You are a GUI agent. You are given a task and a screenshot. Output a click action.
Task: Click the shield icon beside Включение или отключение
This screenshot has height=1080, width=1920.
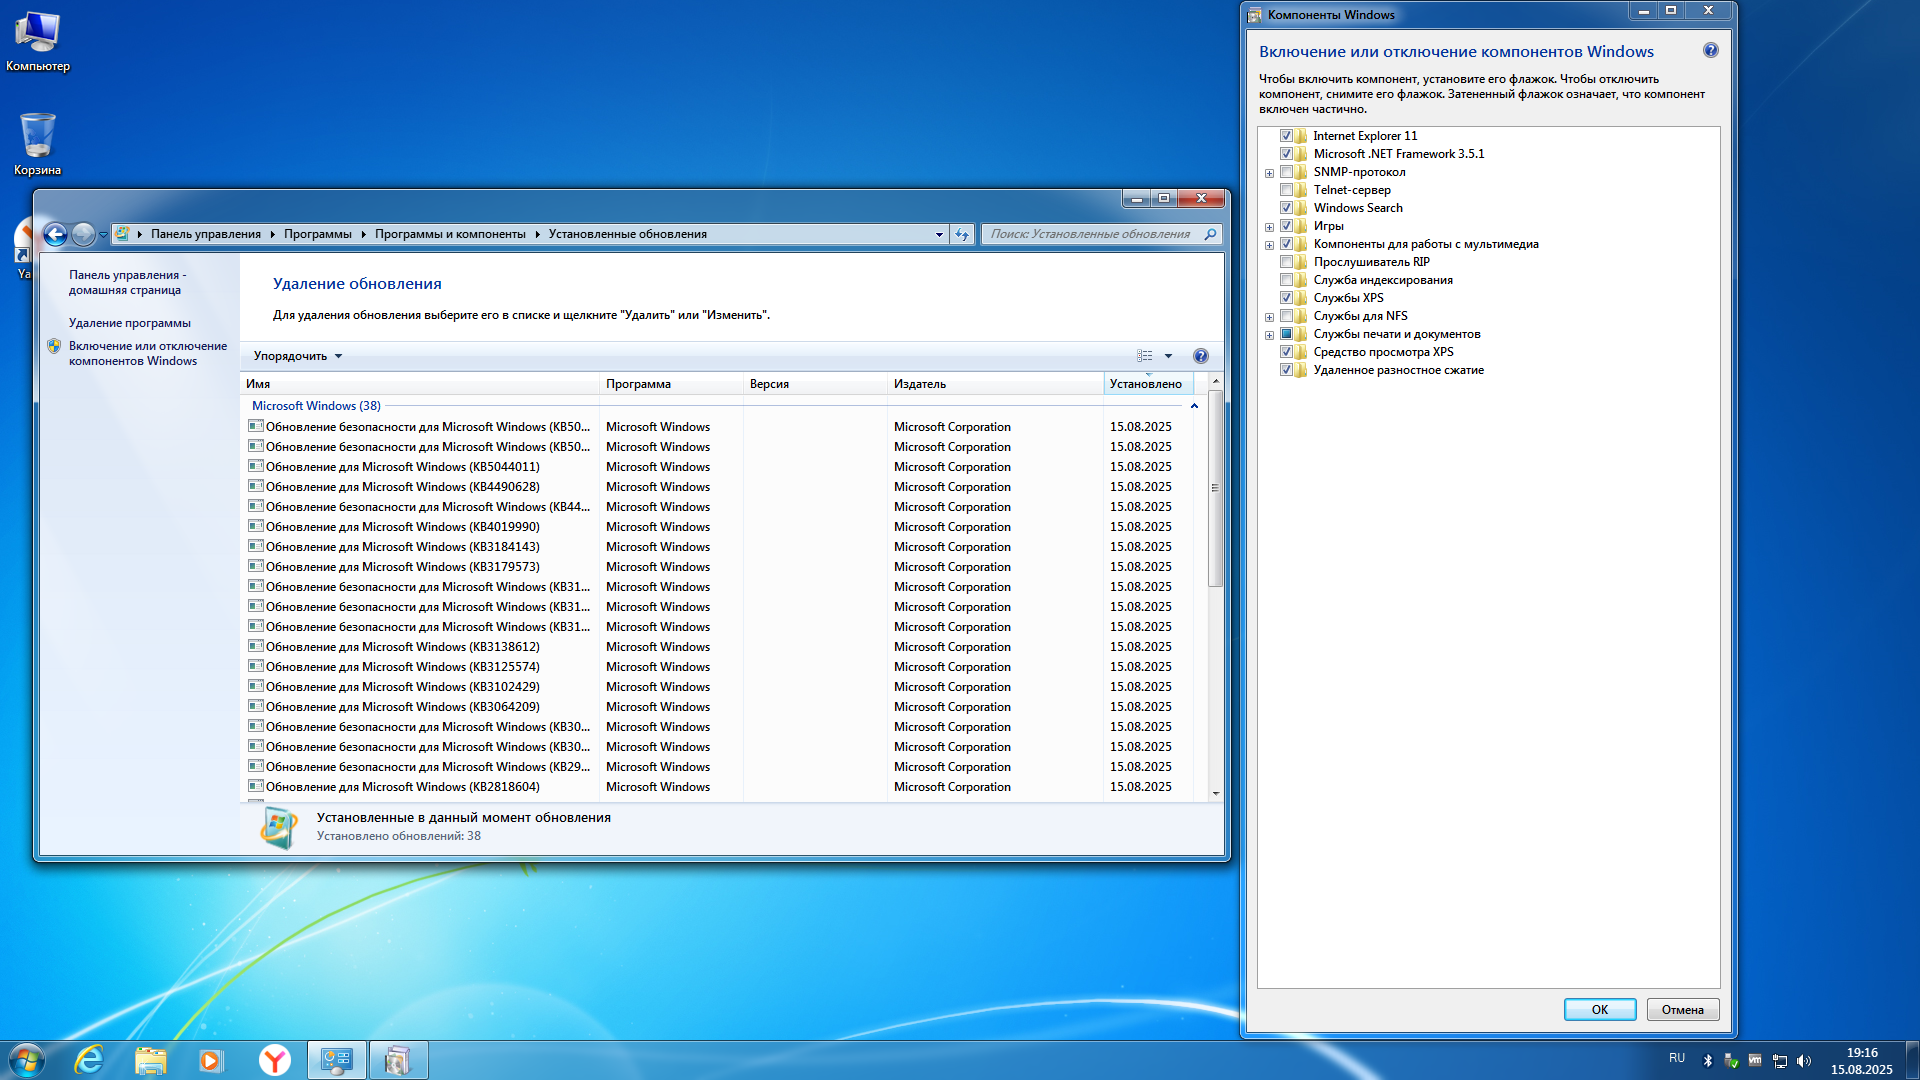[x=54, y=346]
